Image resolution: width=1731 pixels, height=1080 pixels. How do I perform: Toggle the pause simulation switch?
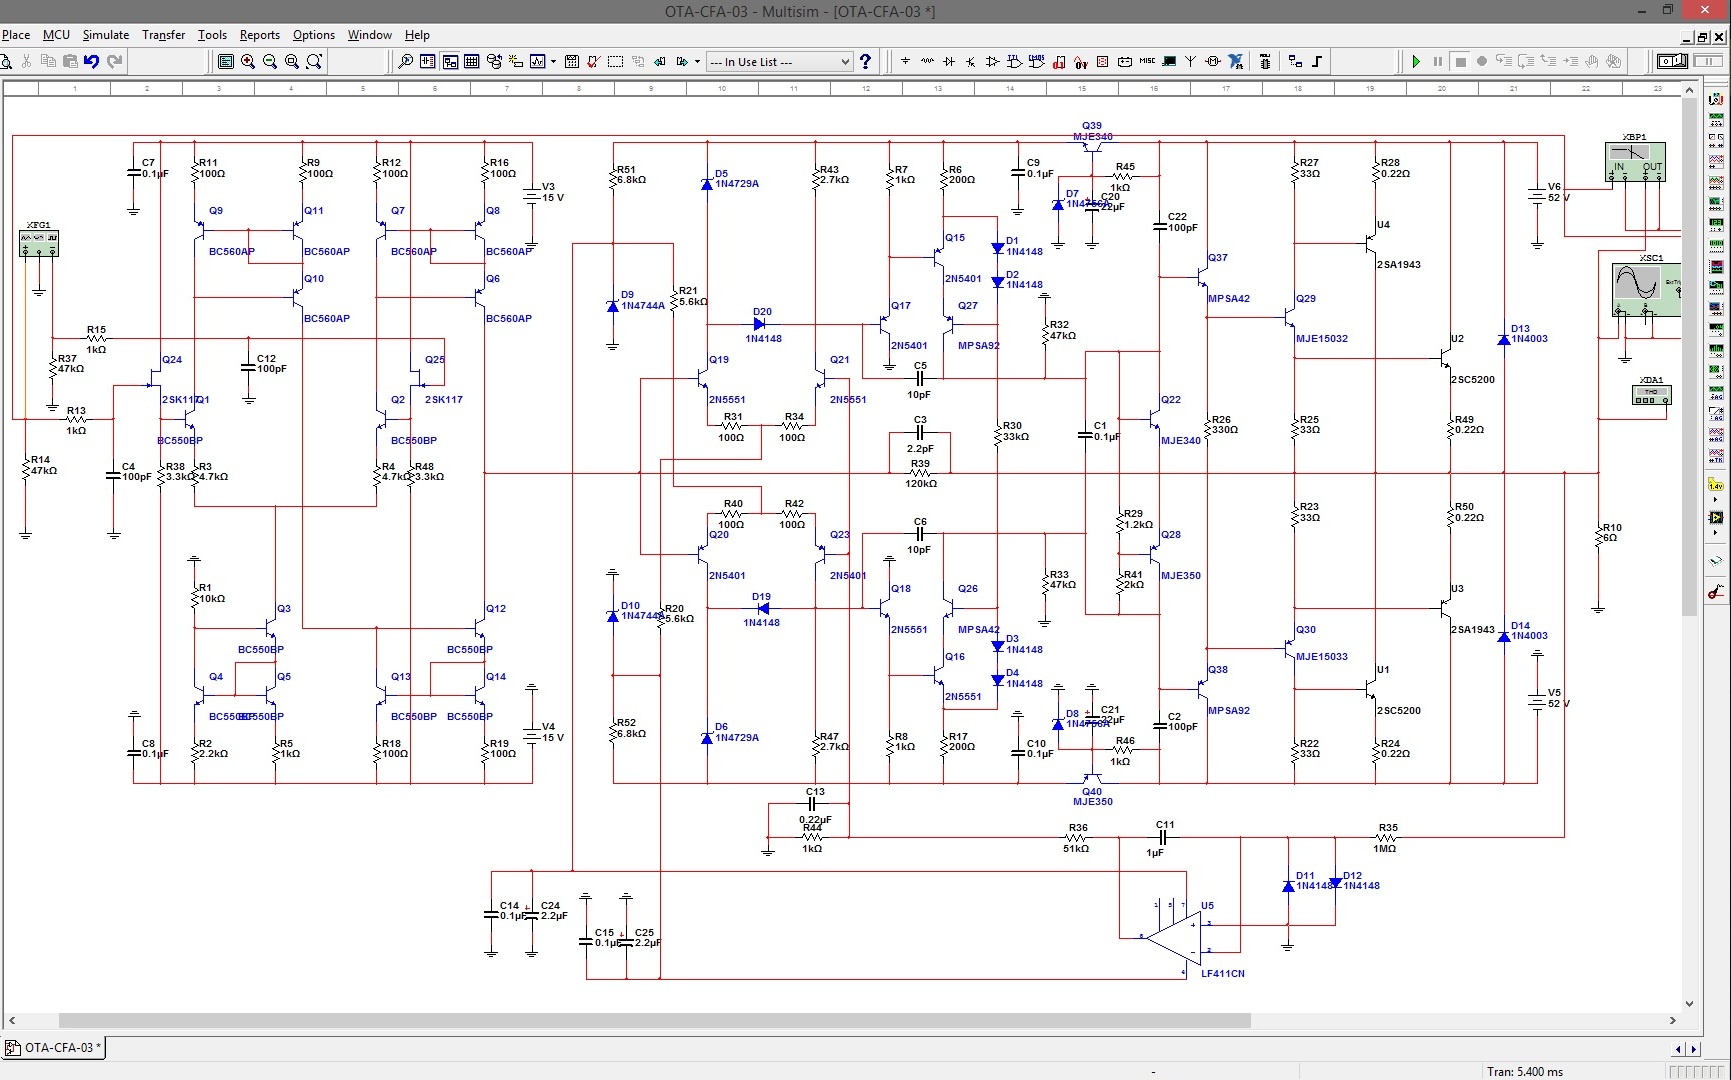1709,62
